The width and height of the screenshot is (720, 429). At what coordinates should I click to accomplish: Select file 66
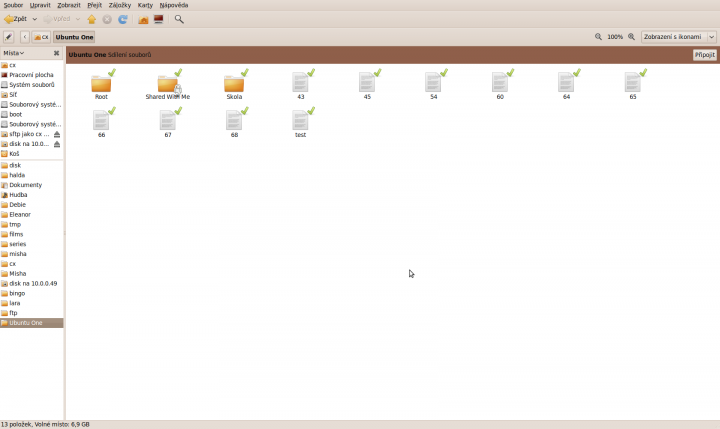[101, 123]
